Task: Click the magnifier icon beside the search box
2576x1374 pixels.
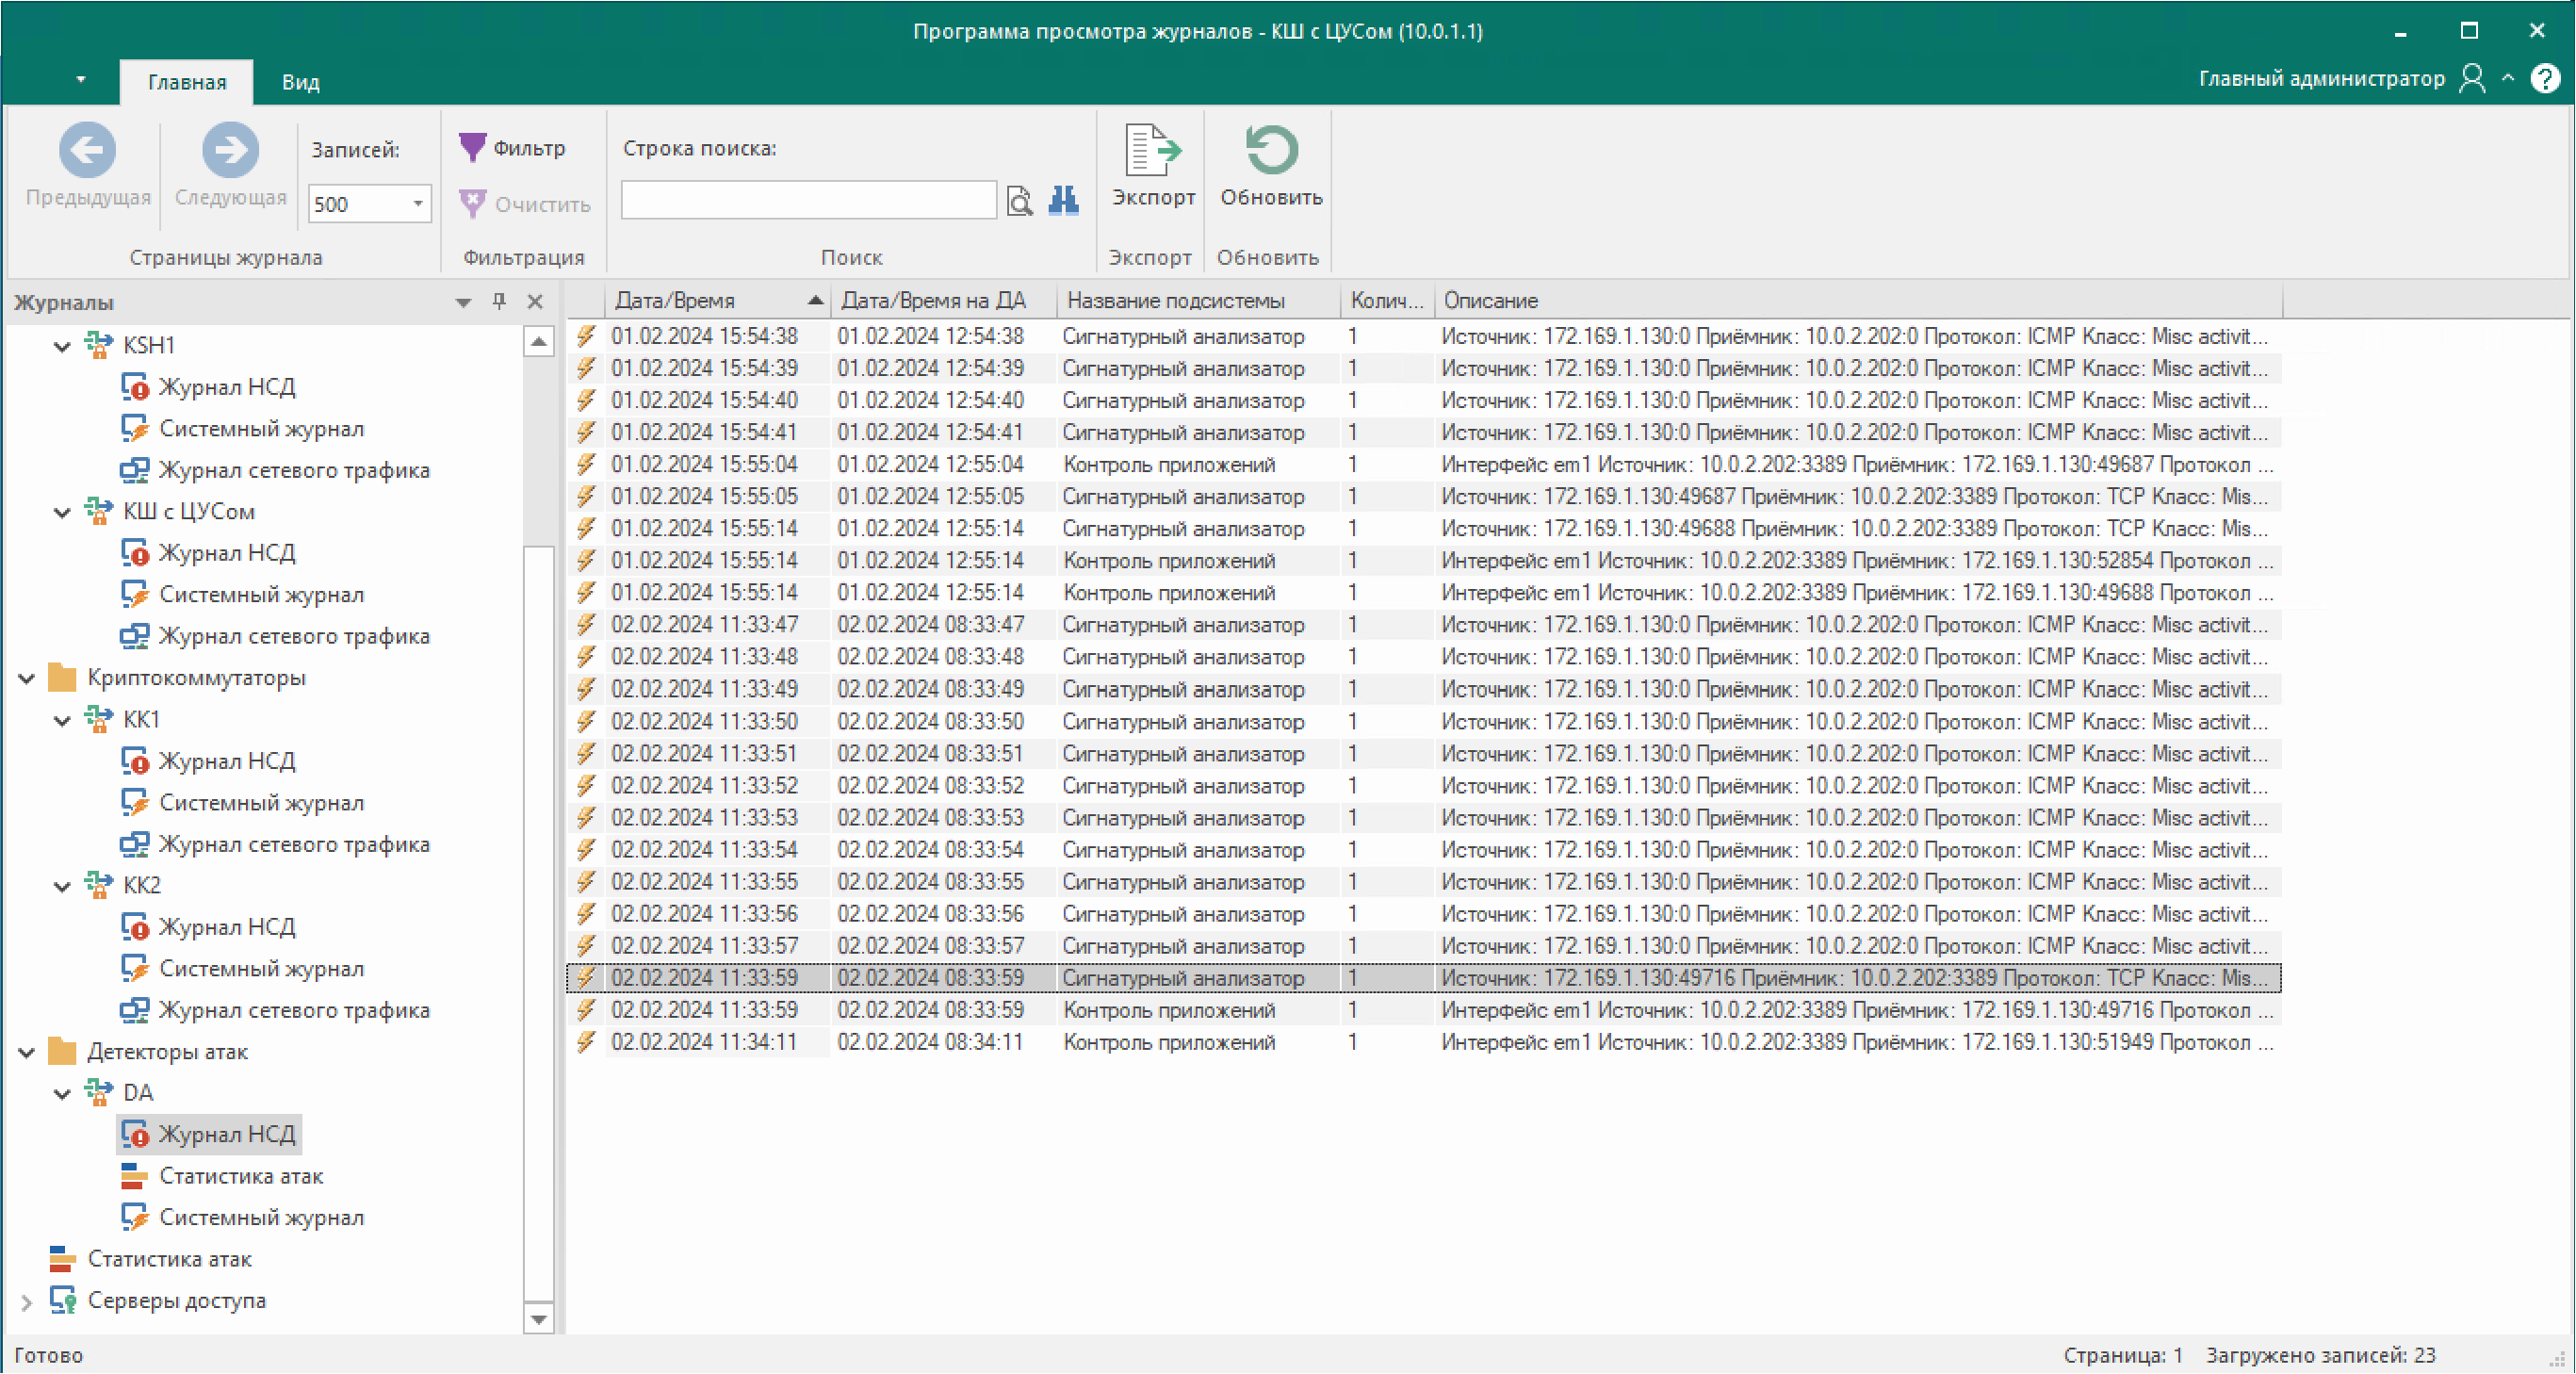Action: click(x=1019, y=202)
